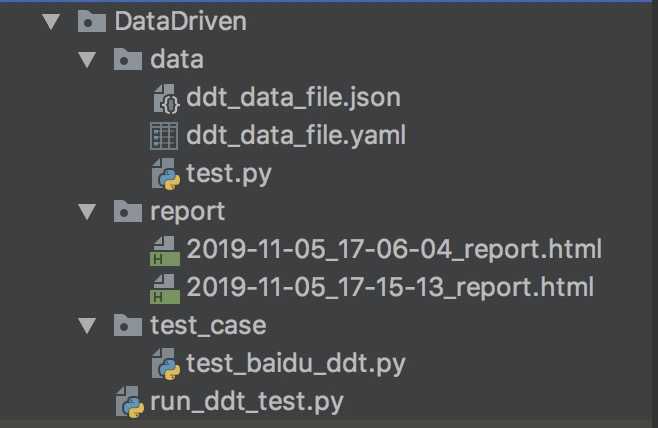Select the run_ddt_test.py file name
The width and height of the screenshot is (658, 428).
coord(246,402)
